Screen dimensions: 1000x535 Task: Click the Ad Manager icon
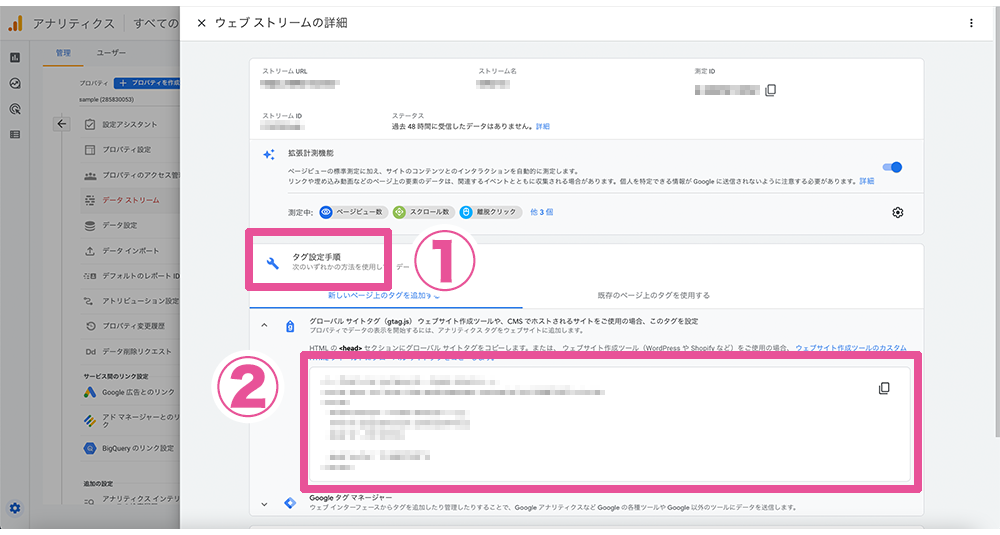coord(90,420)
